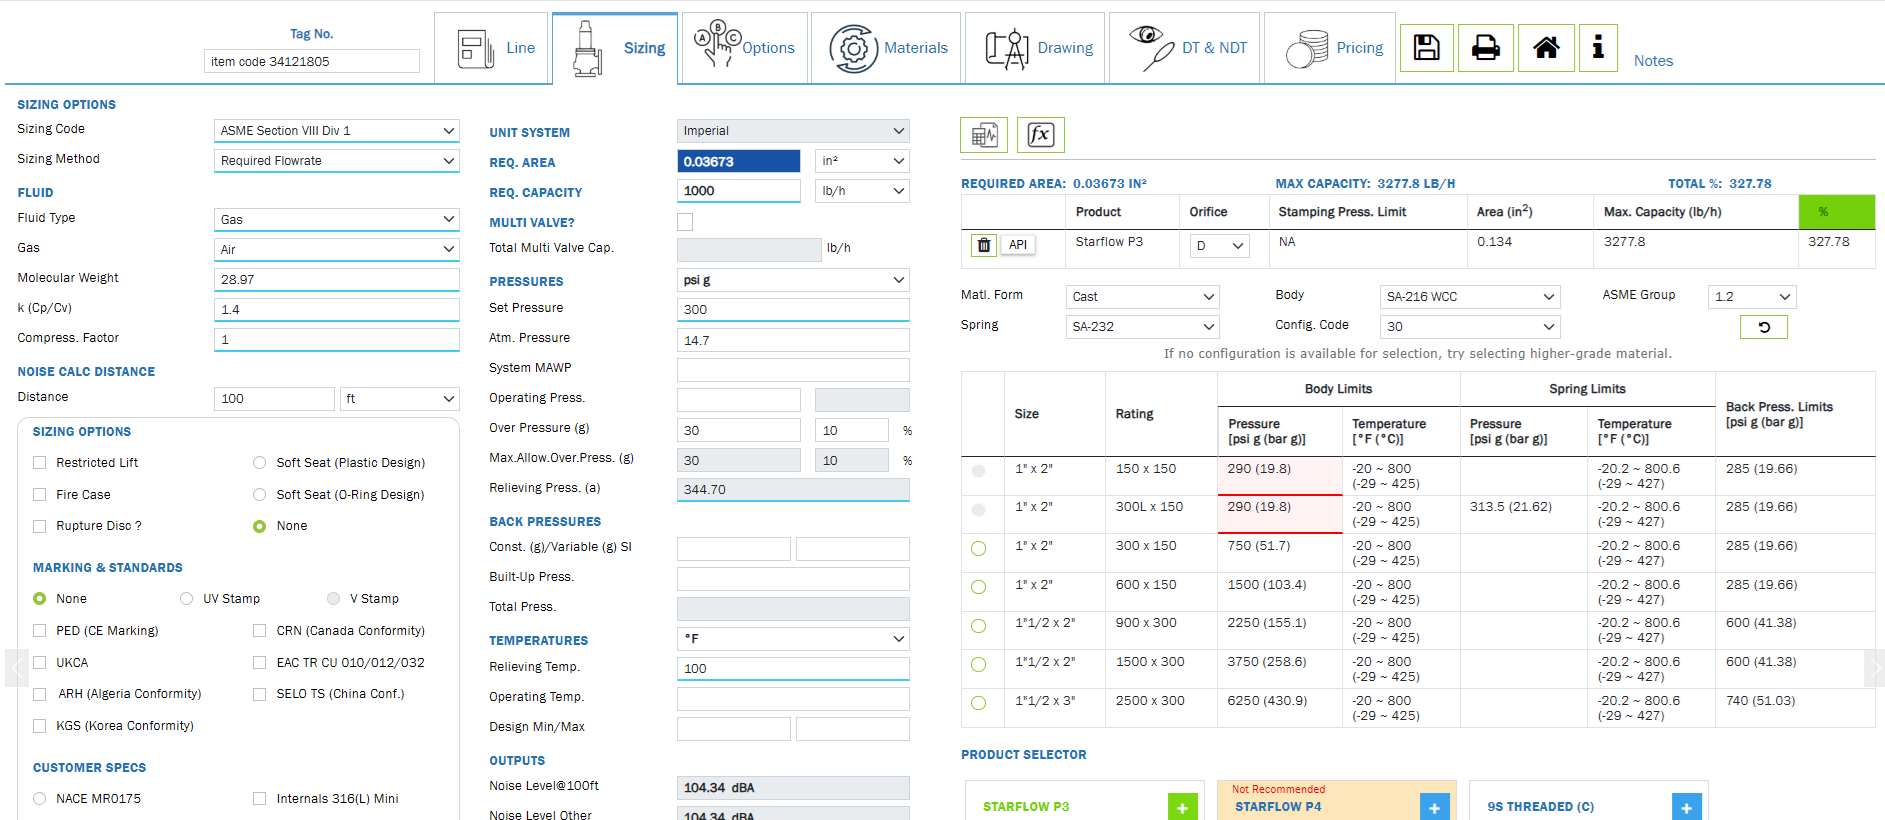Viewport: 1885px width, 820px height.
Task: Click the Set Pressure field
Action: click(793, 310)
